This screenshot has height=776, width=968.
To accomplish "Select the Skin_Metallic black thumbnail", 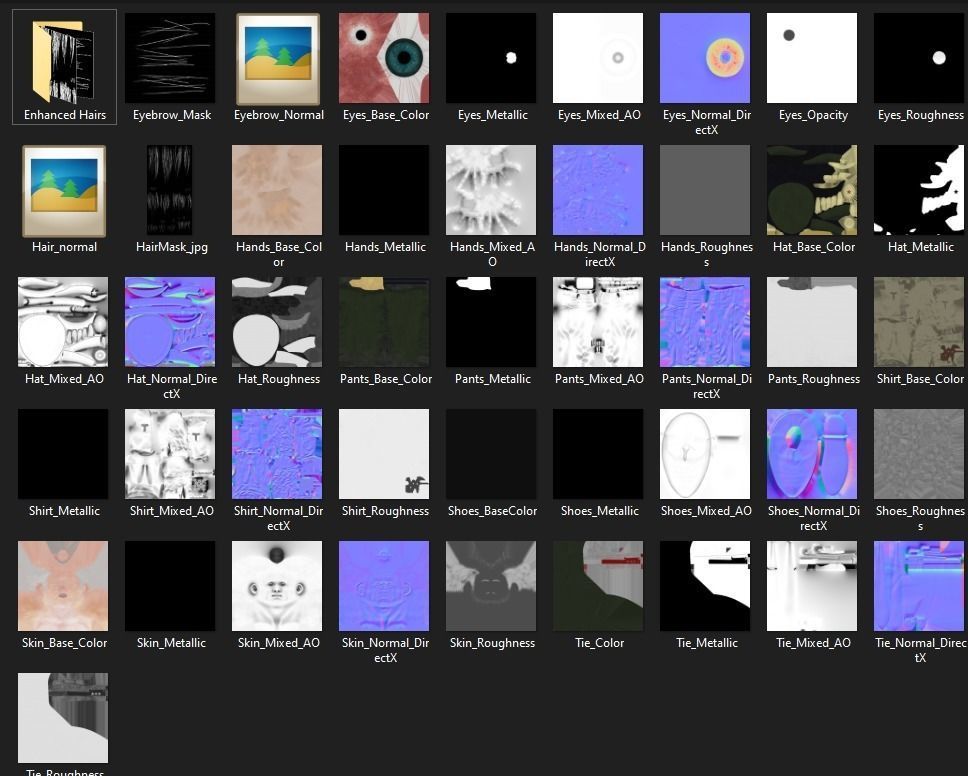I will click(170, 586).
